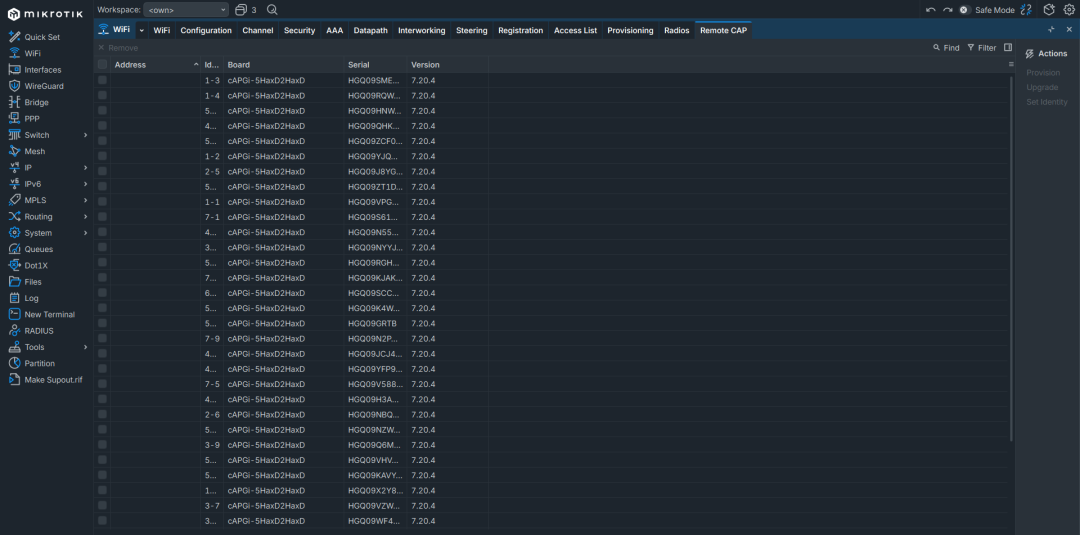1080x535 pixels.
Task: Sort by the Address column header
Action: point(156,65)
